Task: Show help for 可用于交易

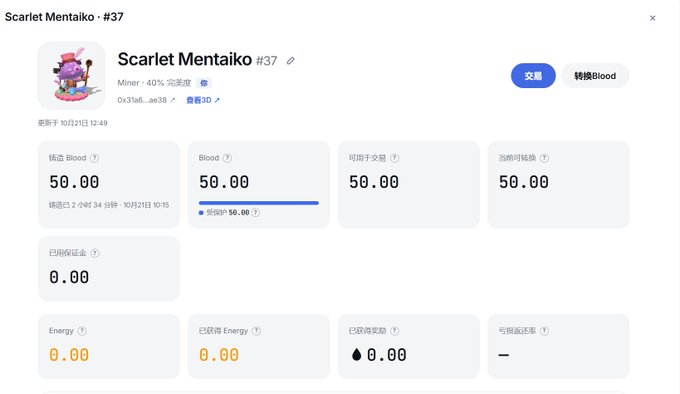Action: 394,158
